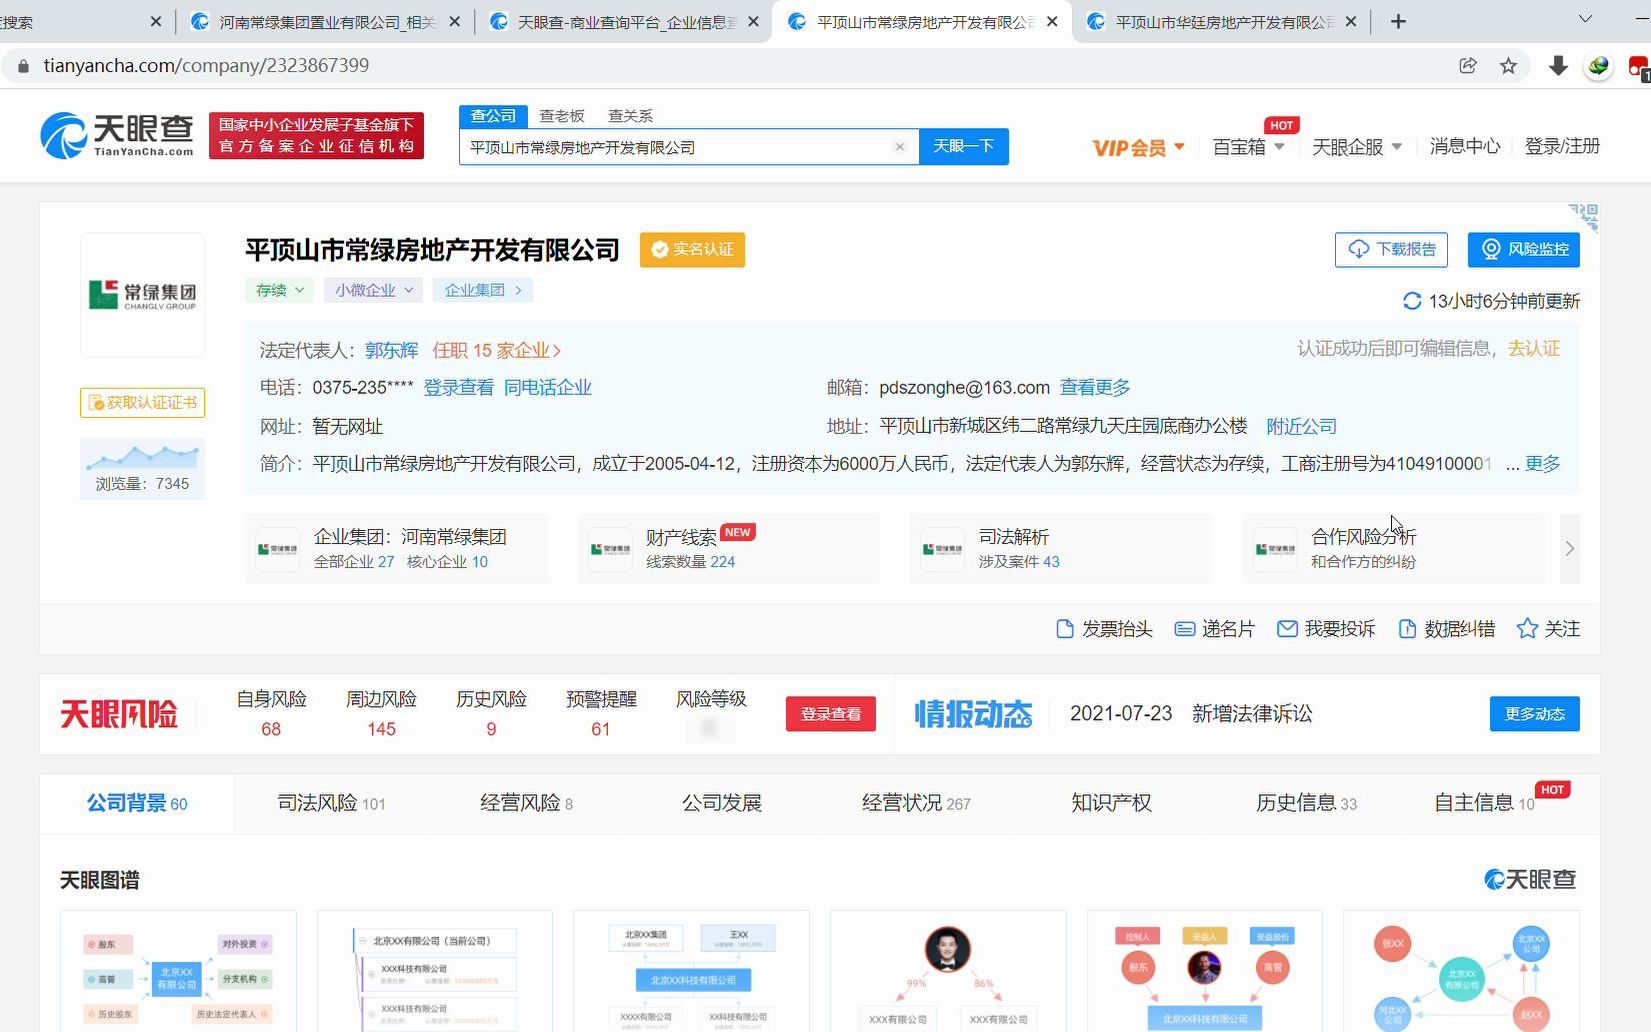Click the 更多动态 button
This screenshot has height=1032, width=1651.
[x=1534, y=714]
